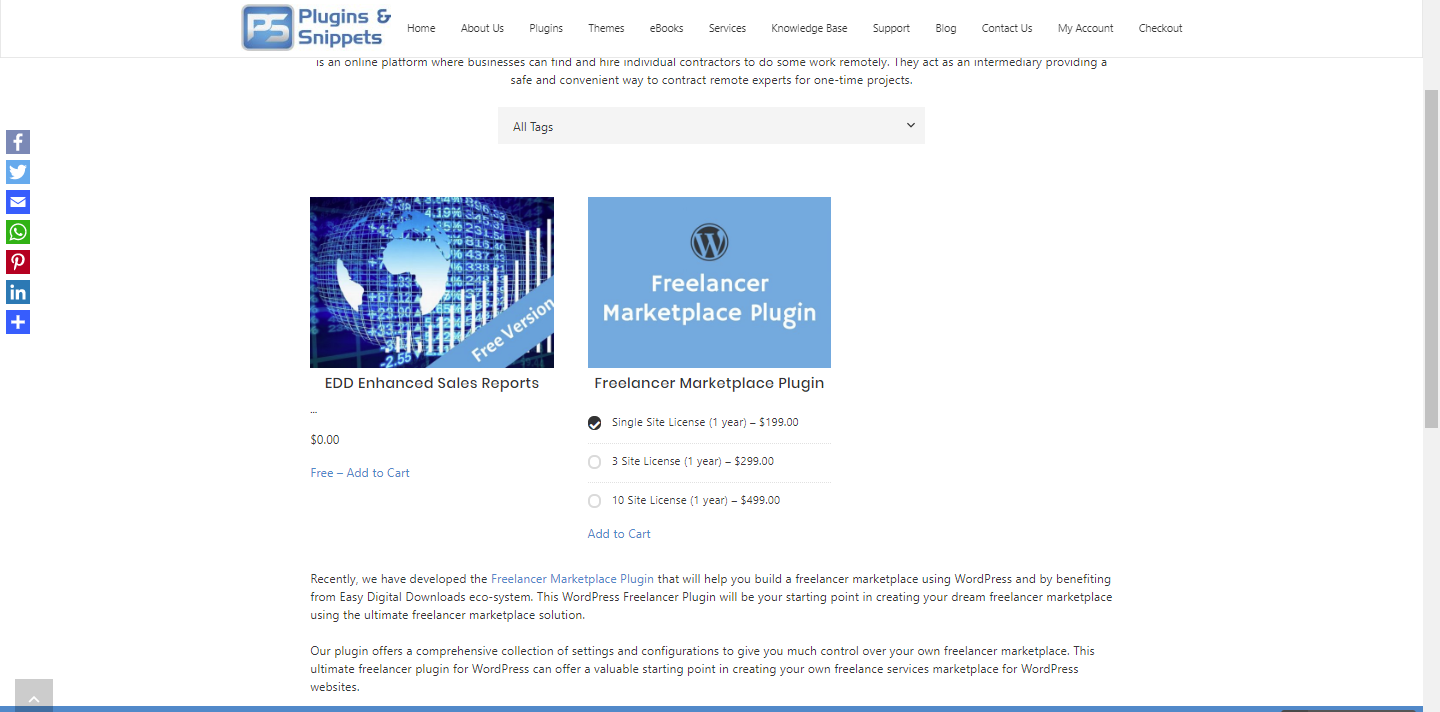The image size is (1440, 712).
Task: Open the All Tags dropdown
Action: coord(711,126)
